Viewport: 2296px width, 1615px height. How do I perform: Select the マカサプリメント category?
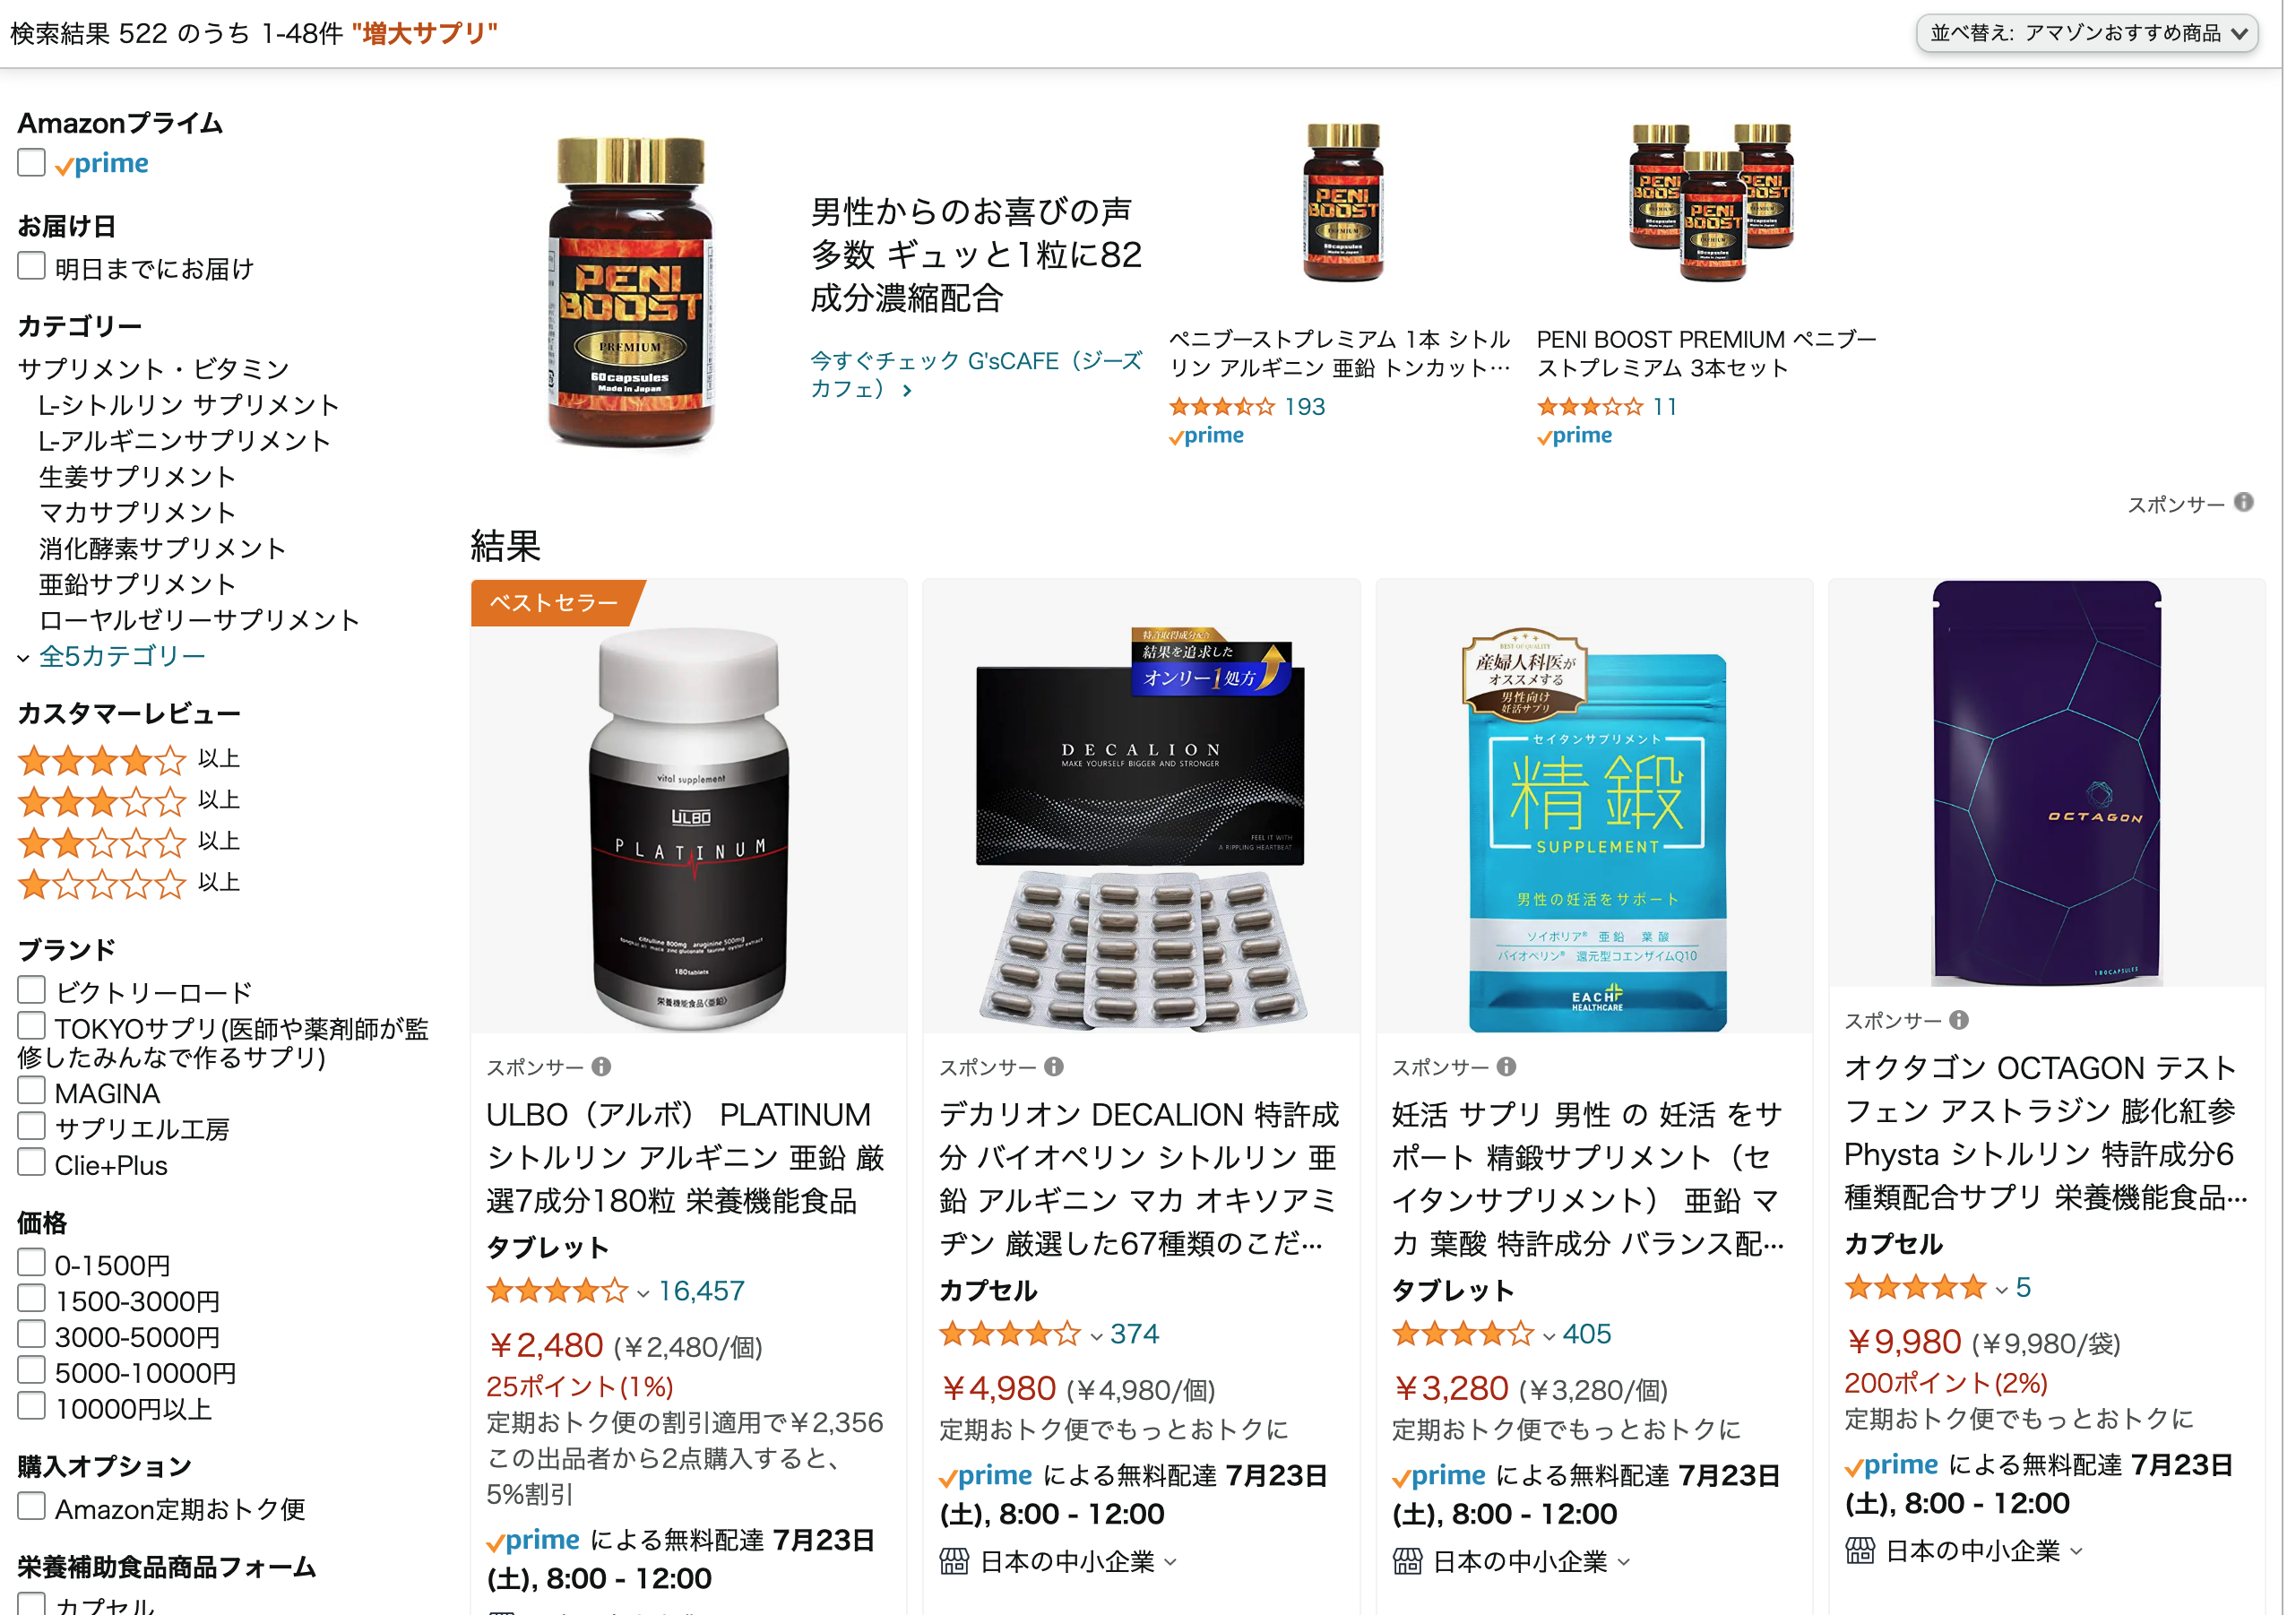pos(137,512)
